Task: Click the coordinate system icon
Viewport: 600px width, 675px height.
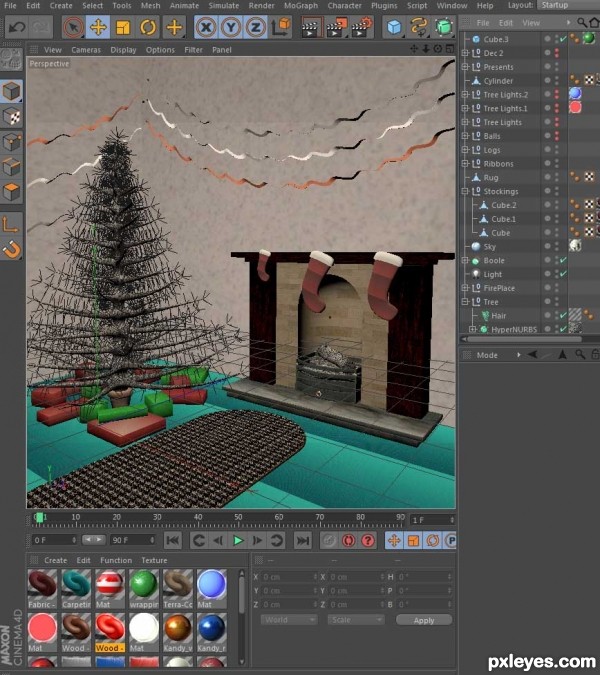Action: 281,27
